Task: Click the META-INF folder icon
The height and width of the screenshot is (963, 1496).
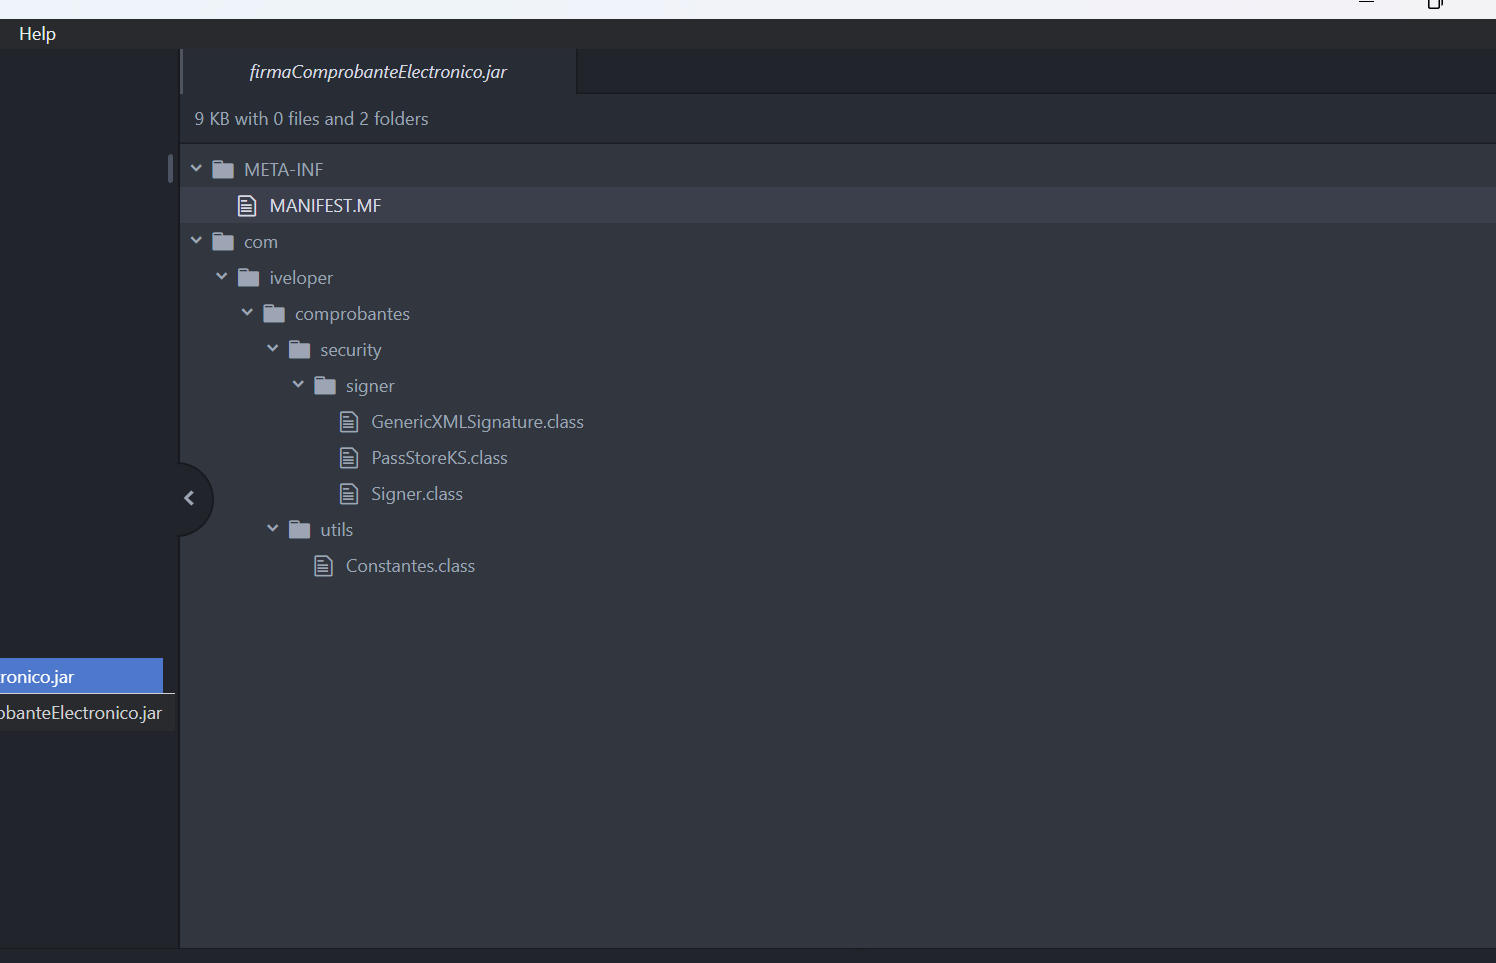Action: point(223,170)
